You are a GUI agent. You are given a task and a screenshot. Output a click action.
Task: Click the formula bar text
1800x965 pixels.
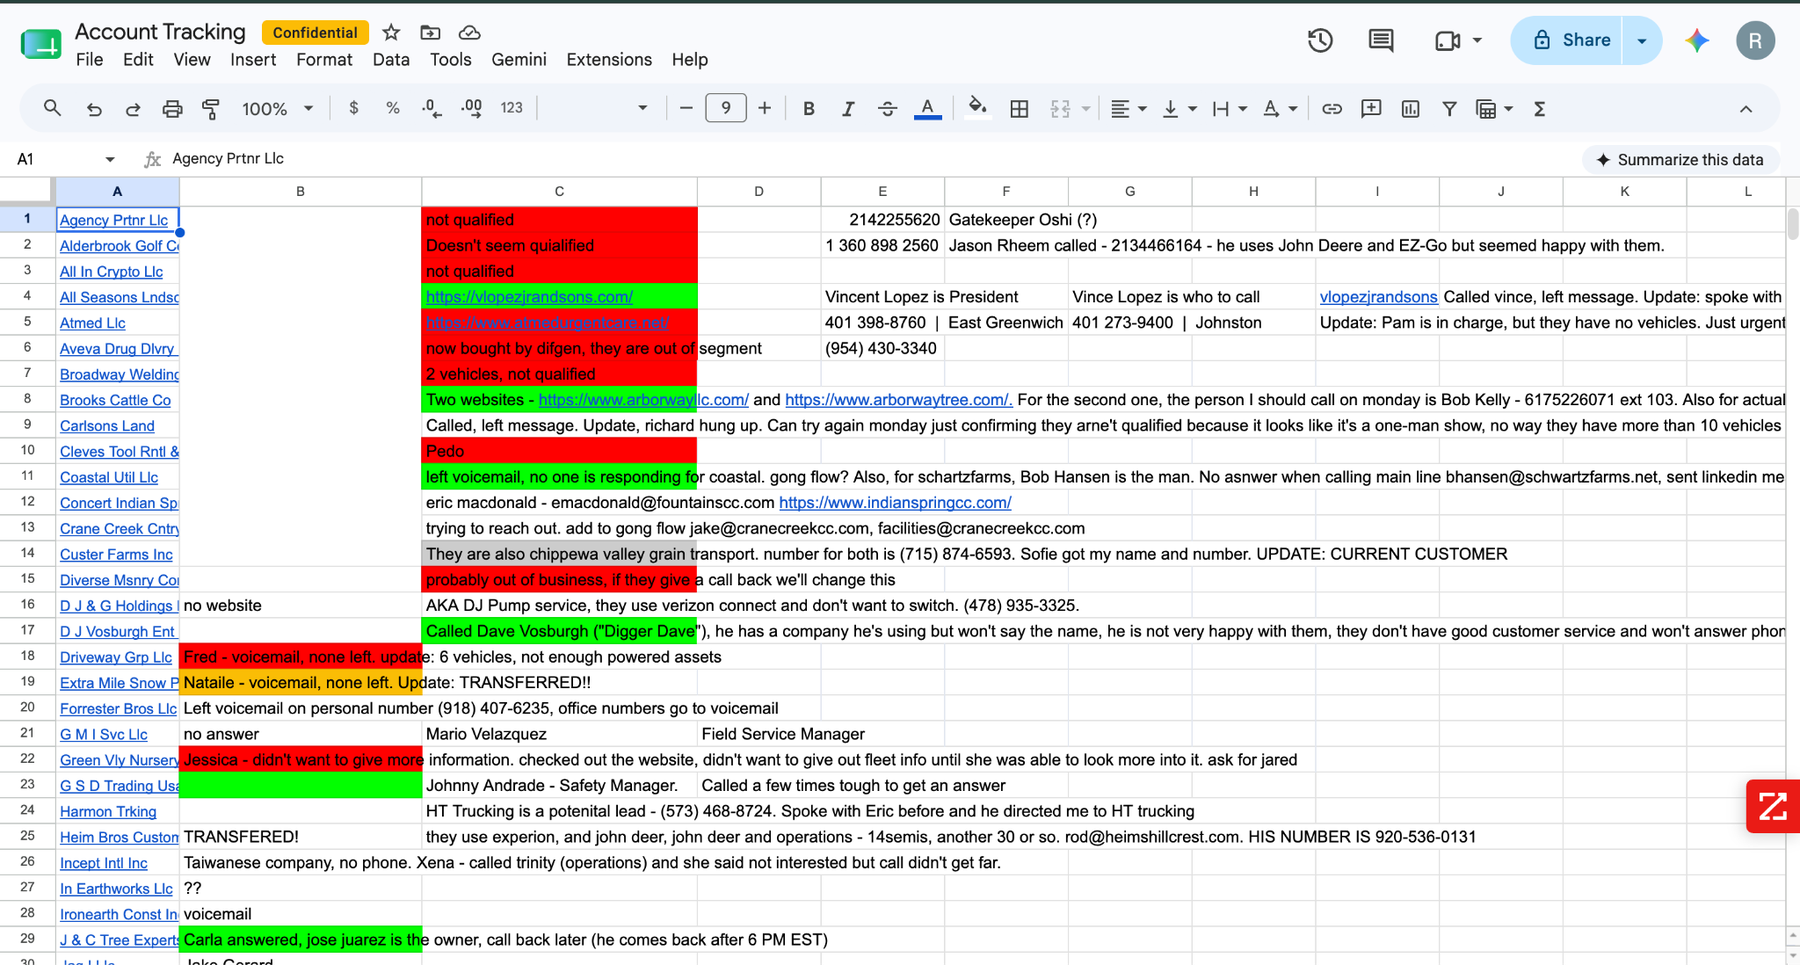pyautogui.click(x=228, y=159)
